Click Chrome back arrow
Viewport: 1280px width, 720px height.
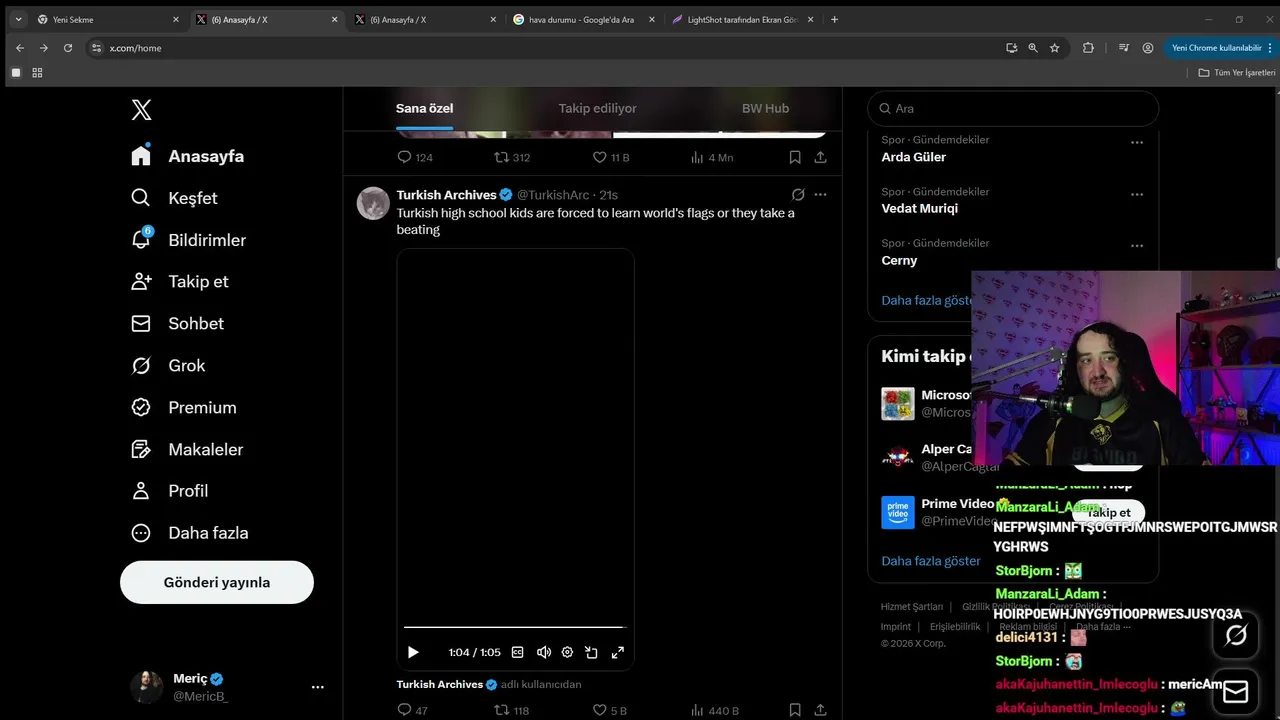pyautogui.click(x=20, y=48)
